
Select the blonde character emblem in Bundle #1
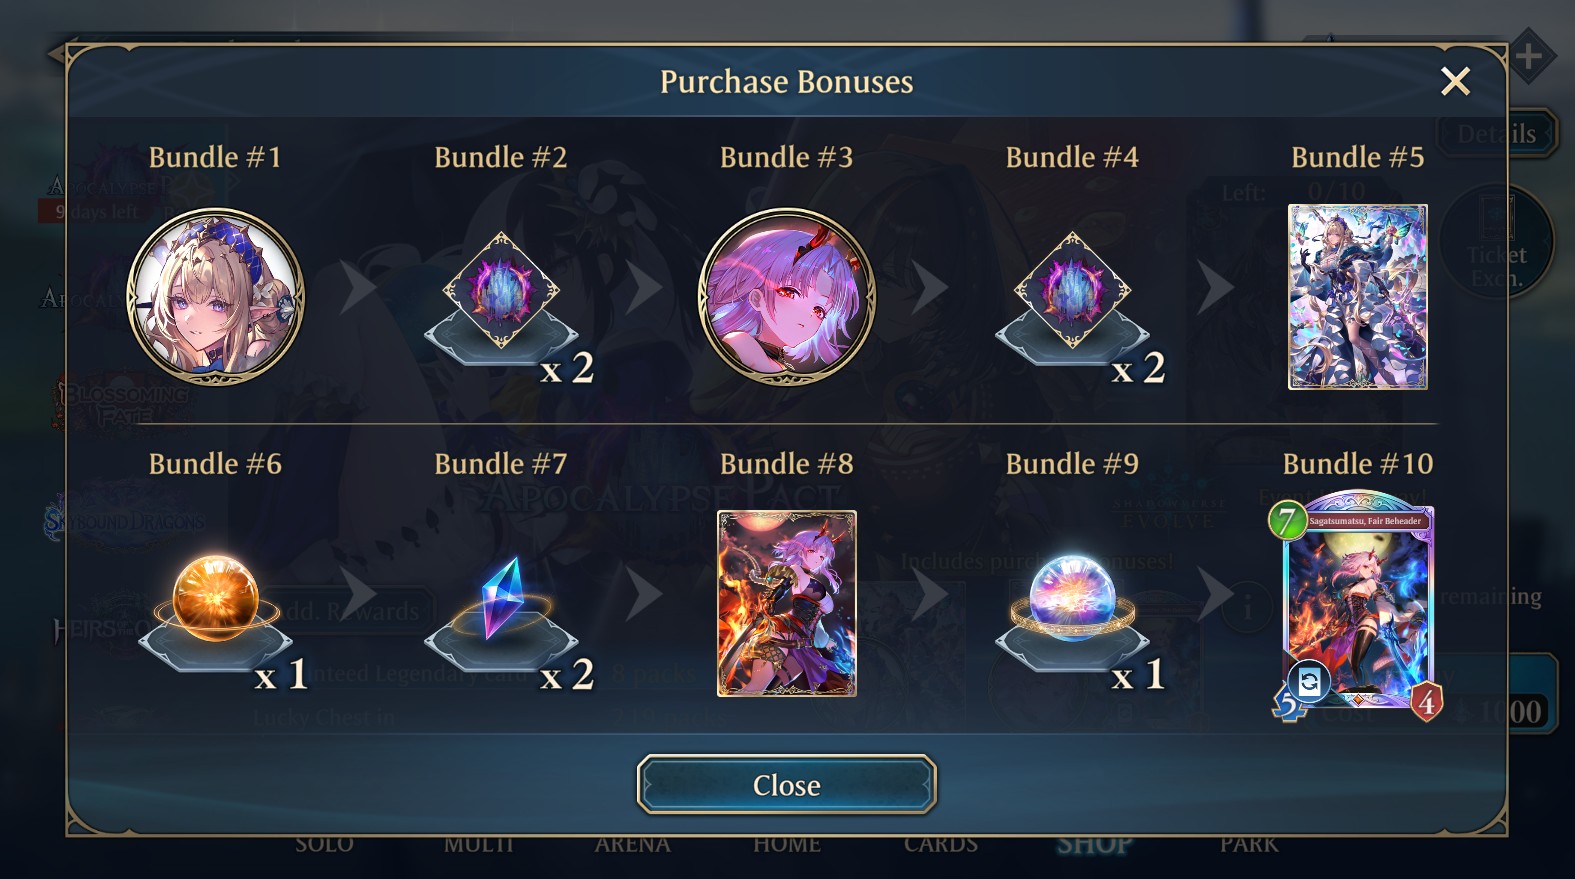point(216,297)
